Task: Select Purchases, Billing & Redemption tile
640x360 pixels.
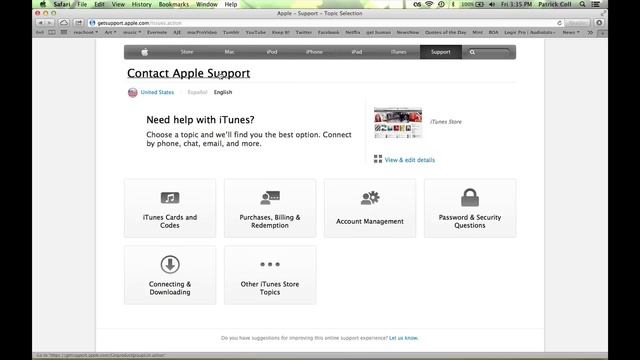Action: 270,208
